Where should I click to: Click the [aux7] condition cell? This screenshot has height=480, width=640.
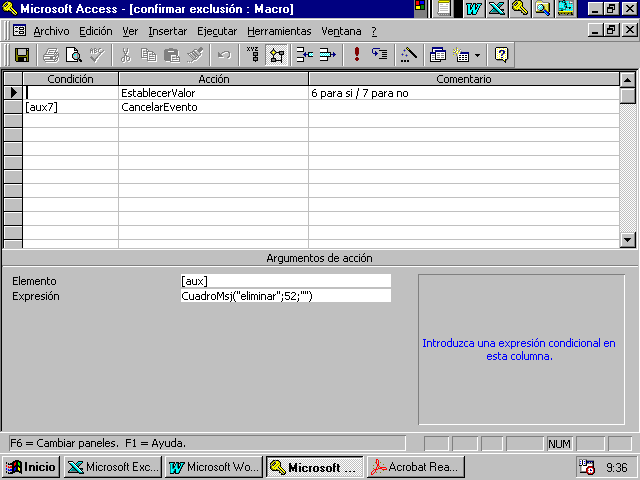(70, 107)
